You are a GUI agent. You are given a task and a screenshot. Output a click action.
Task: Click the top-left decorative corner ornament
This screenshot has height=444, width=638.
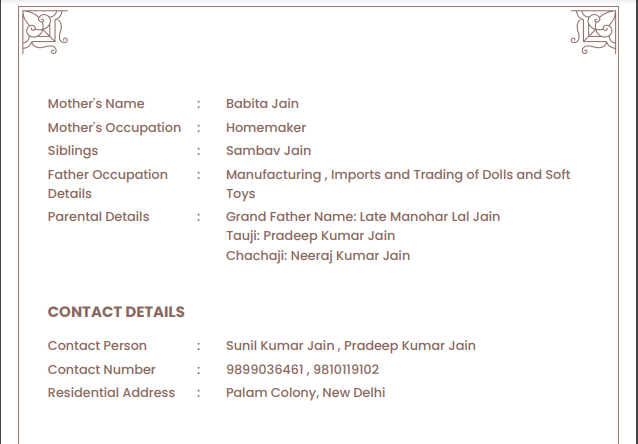44,32
